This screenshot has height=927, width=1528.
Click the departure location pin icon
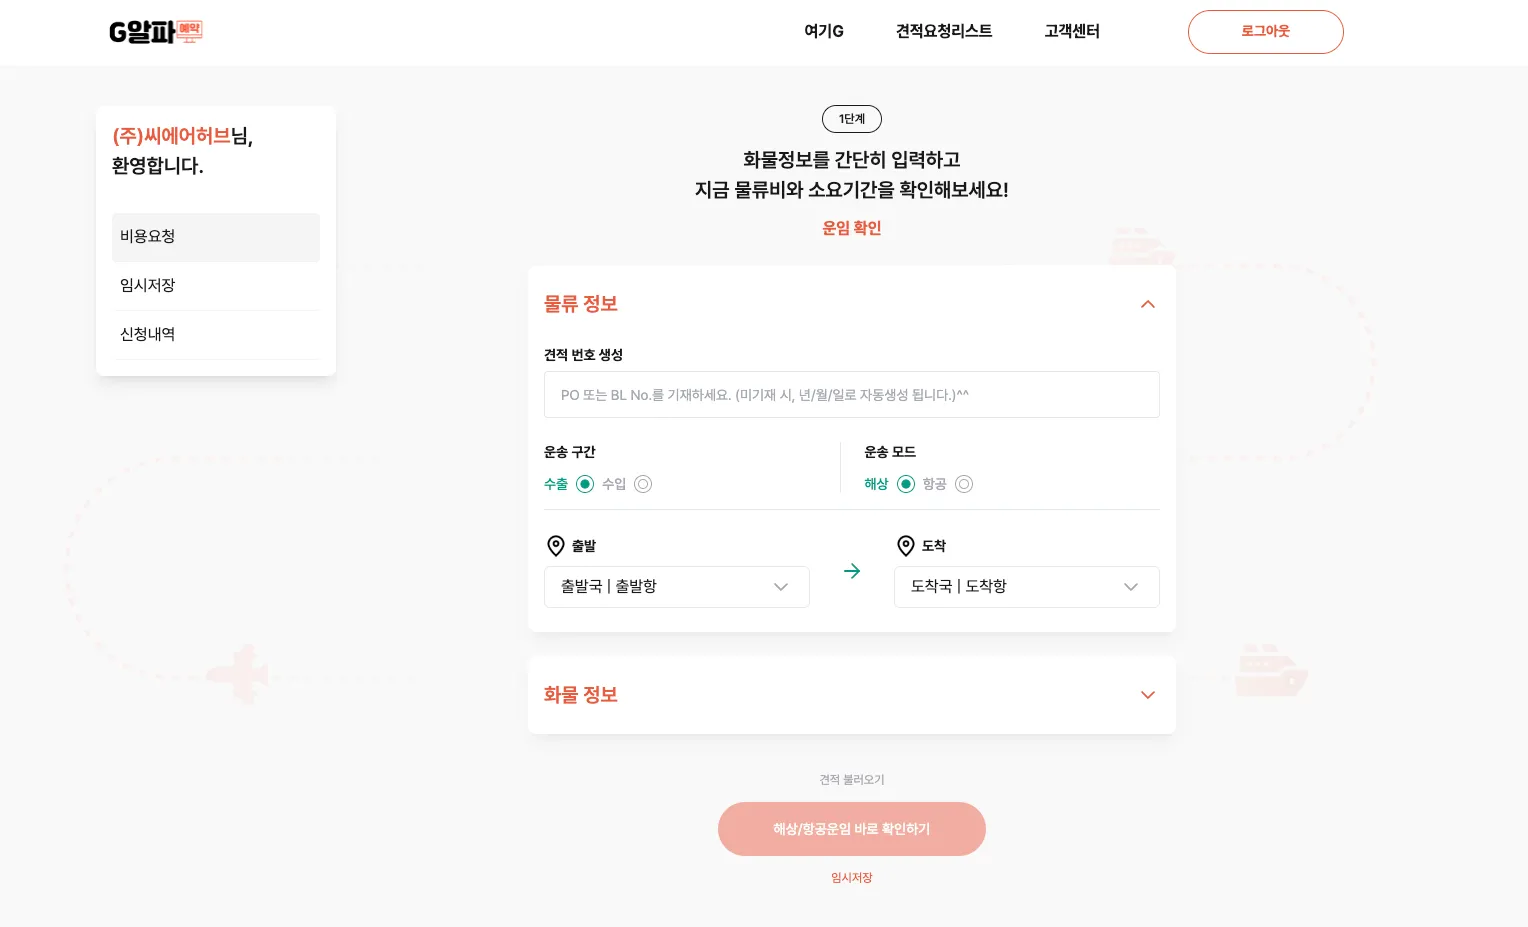coord(556,546)
